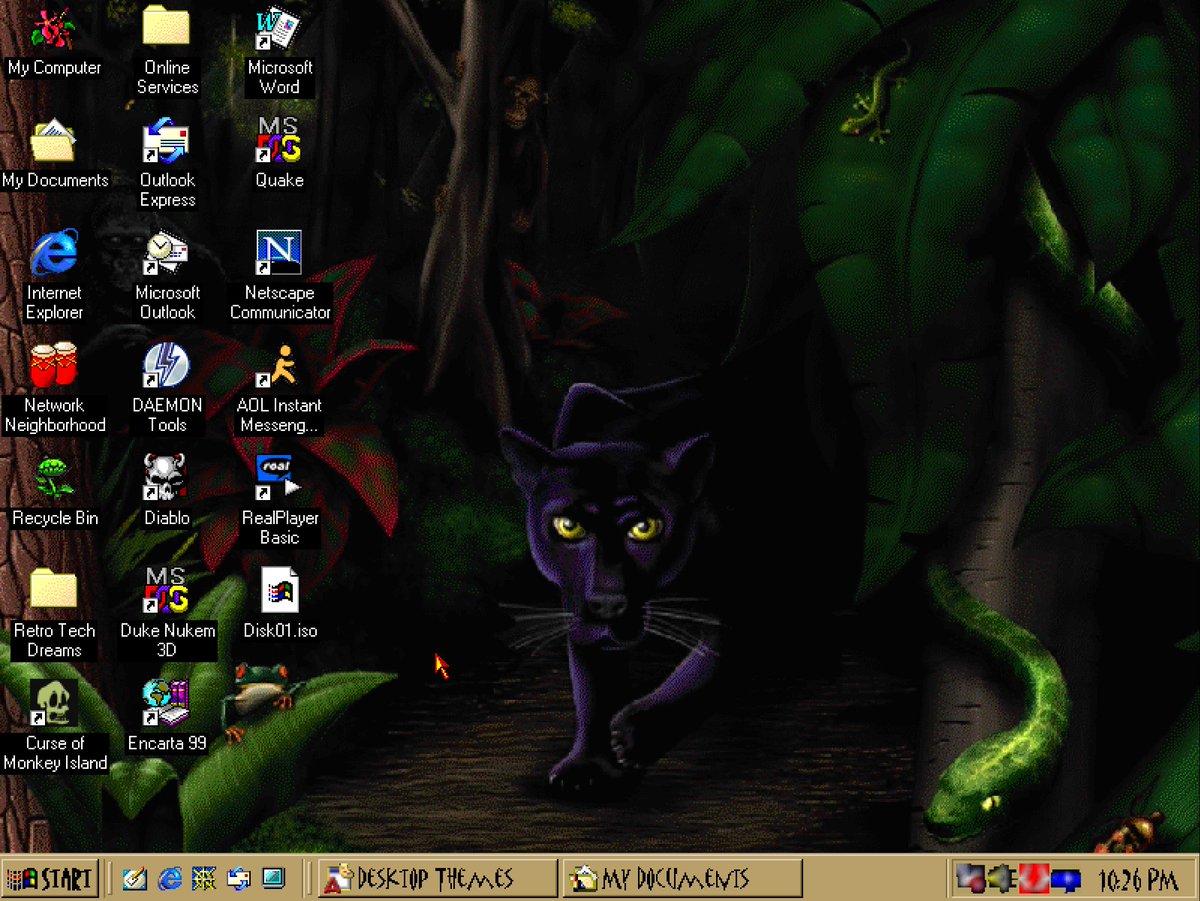The width and height of the screenshot is (1200, 901).
Task: Click the "Encarta 99" label text
Action: (x=167, y=743)
